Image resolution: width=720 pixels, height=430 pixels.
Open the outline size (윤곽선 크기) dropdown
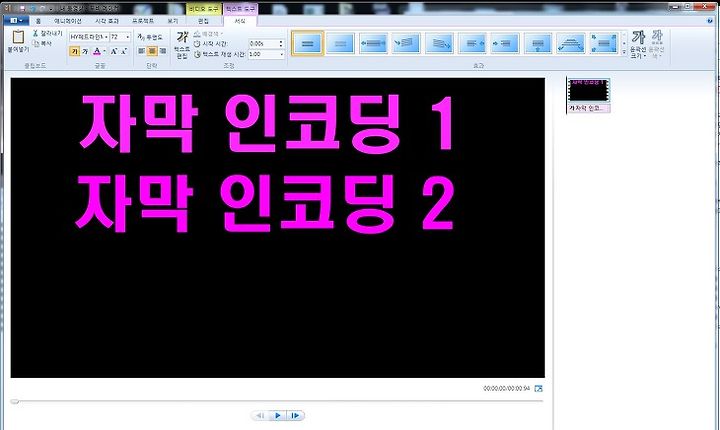[638, 45]
